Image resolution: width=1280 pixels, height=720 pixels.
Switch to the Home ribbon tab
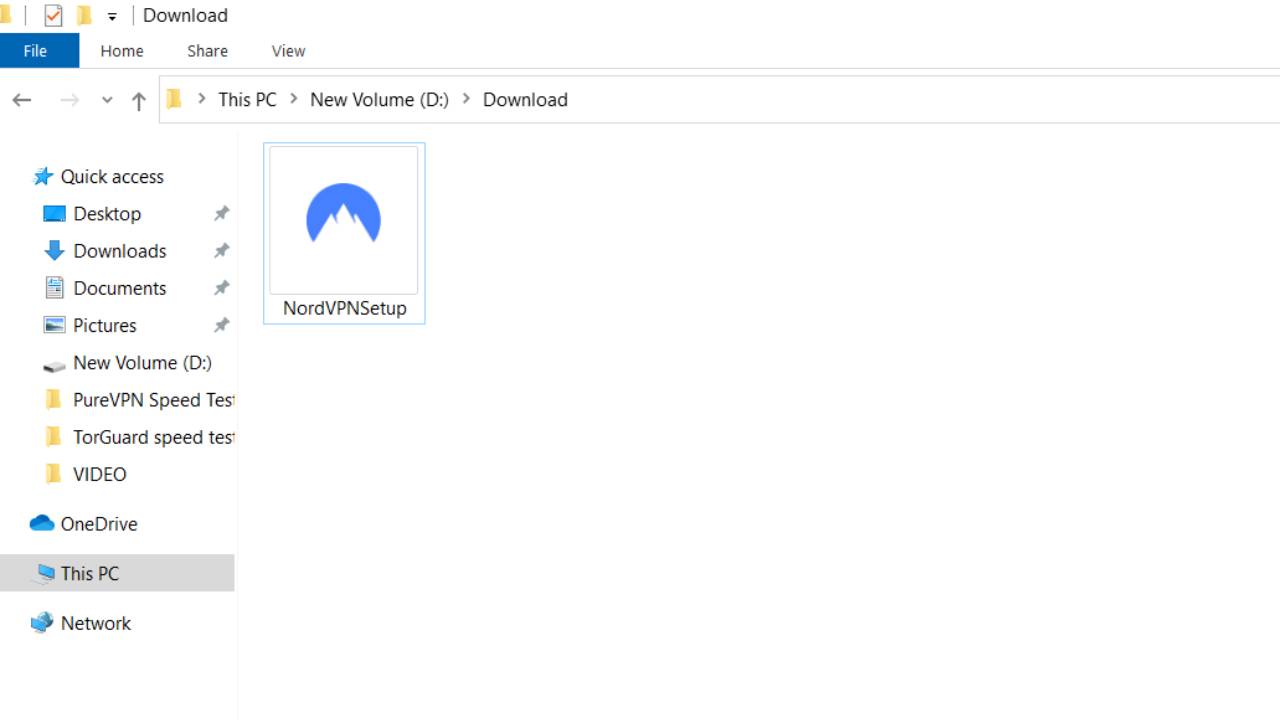(122, 51)
